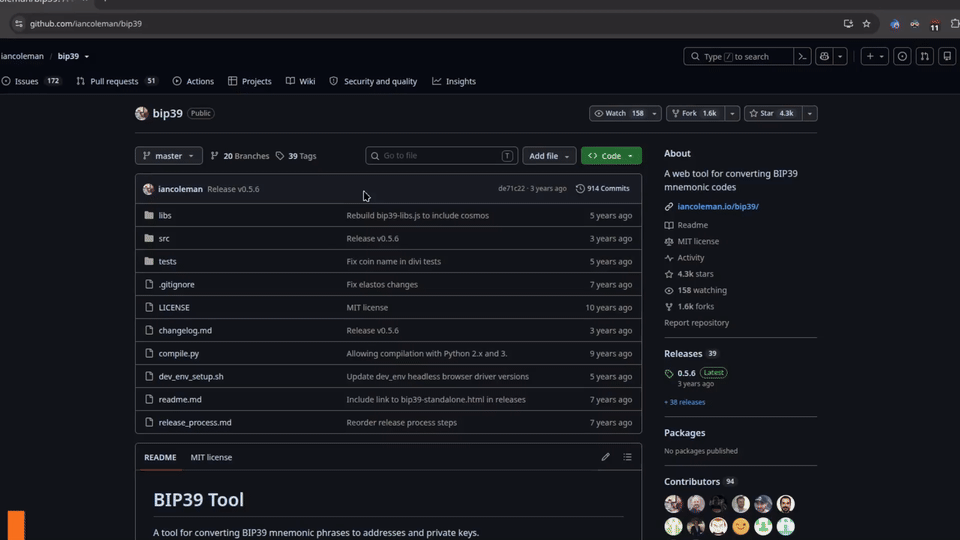Click the bip39 repository owner avatar
Viewport: 960px width, 540px height.
[141, 113]
